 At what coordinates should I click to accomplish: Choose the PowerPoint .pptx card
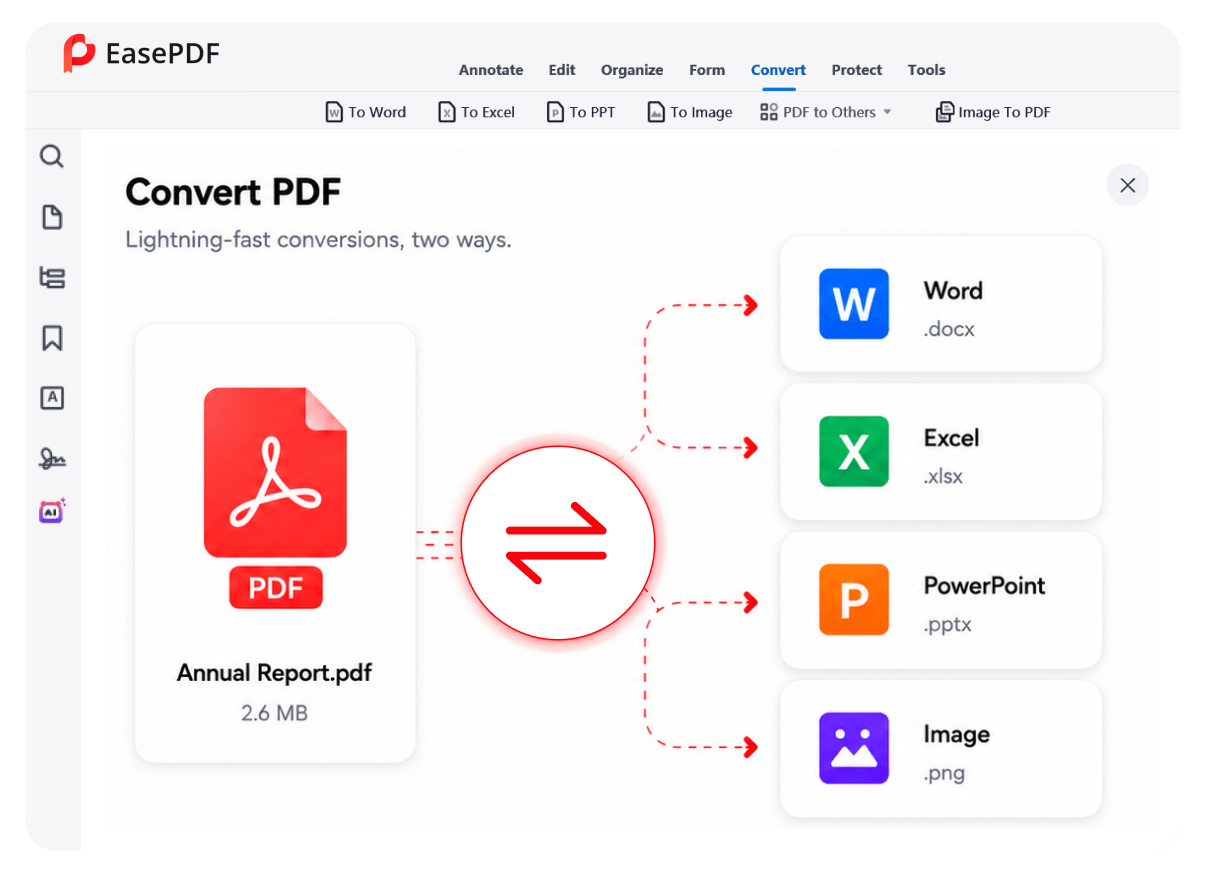coord(941,600)
